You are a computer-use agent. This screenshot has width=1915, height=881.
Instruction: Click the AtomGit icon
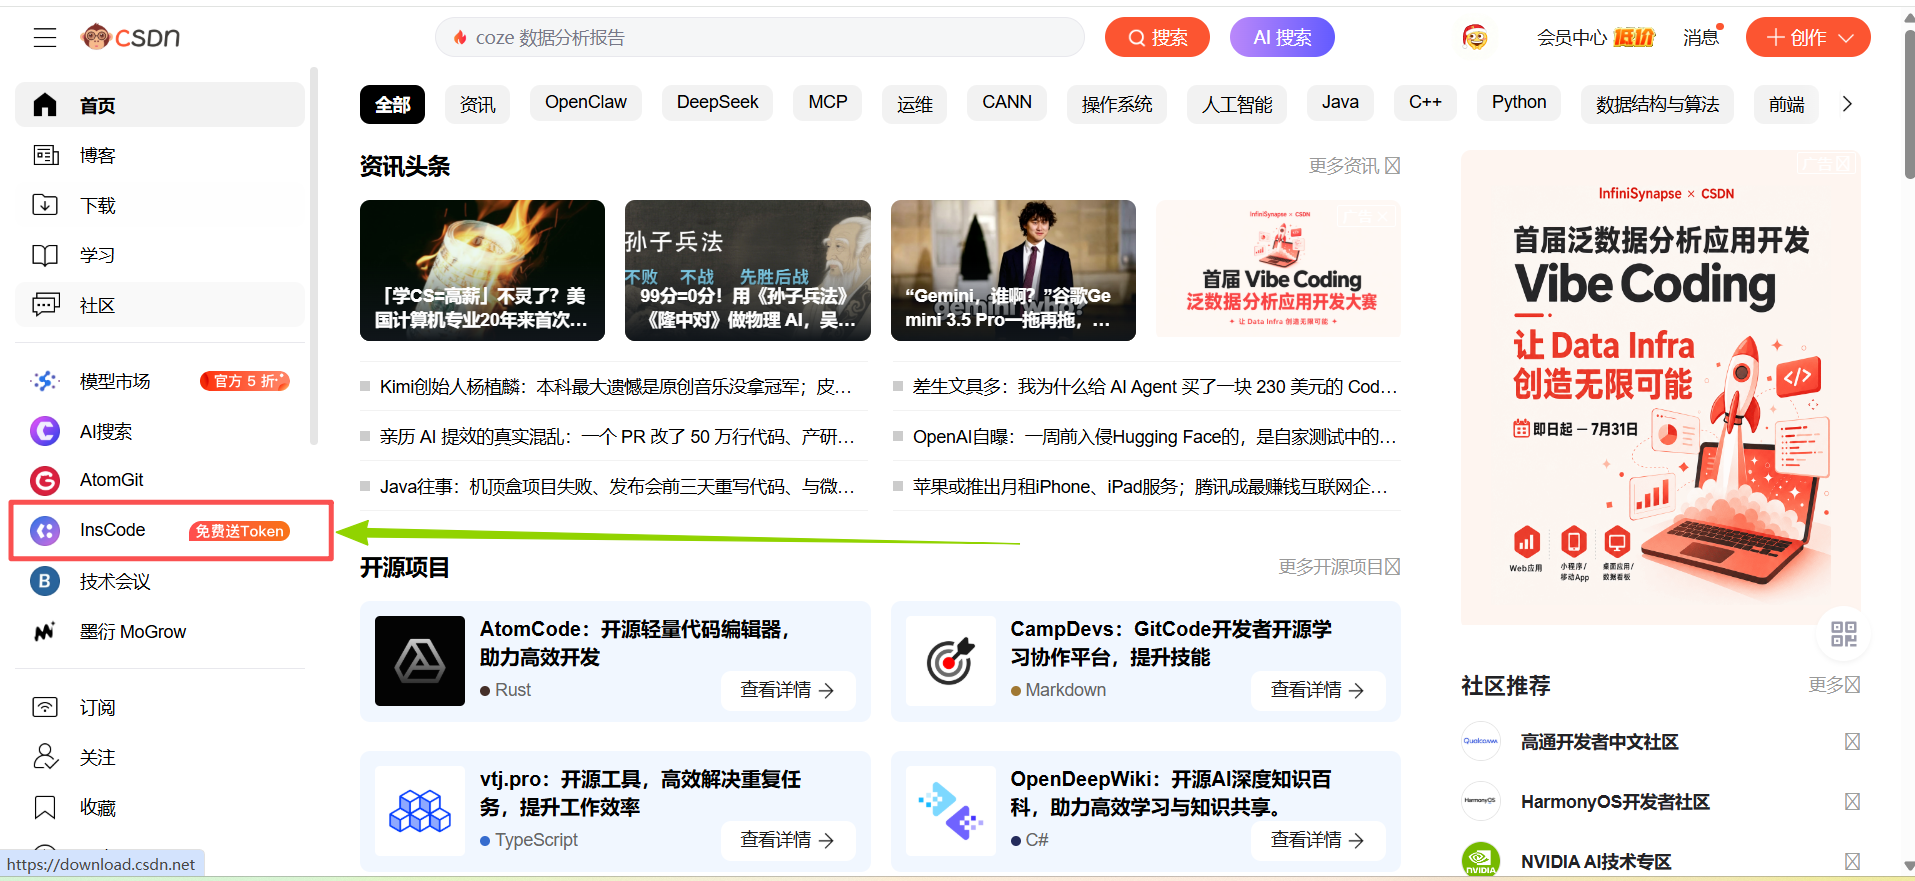45,480
